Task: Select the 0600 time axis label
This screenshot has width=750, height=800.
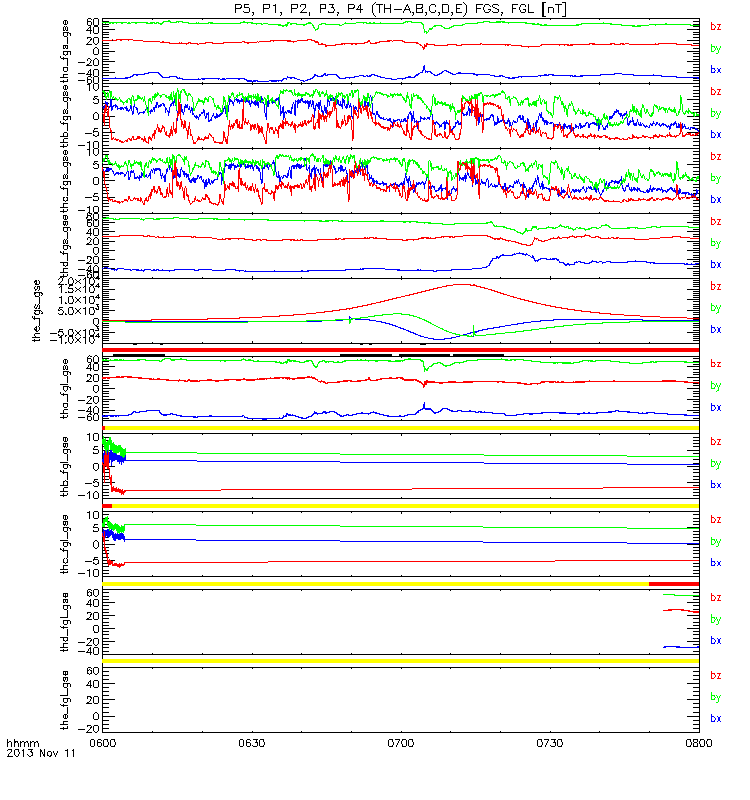Action: point(103,743)
